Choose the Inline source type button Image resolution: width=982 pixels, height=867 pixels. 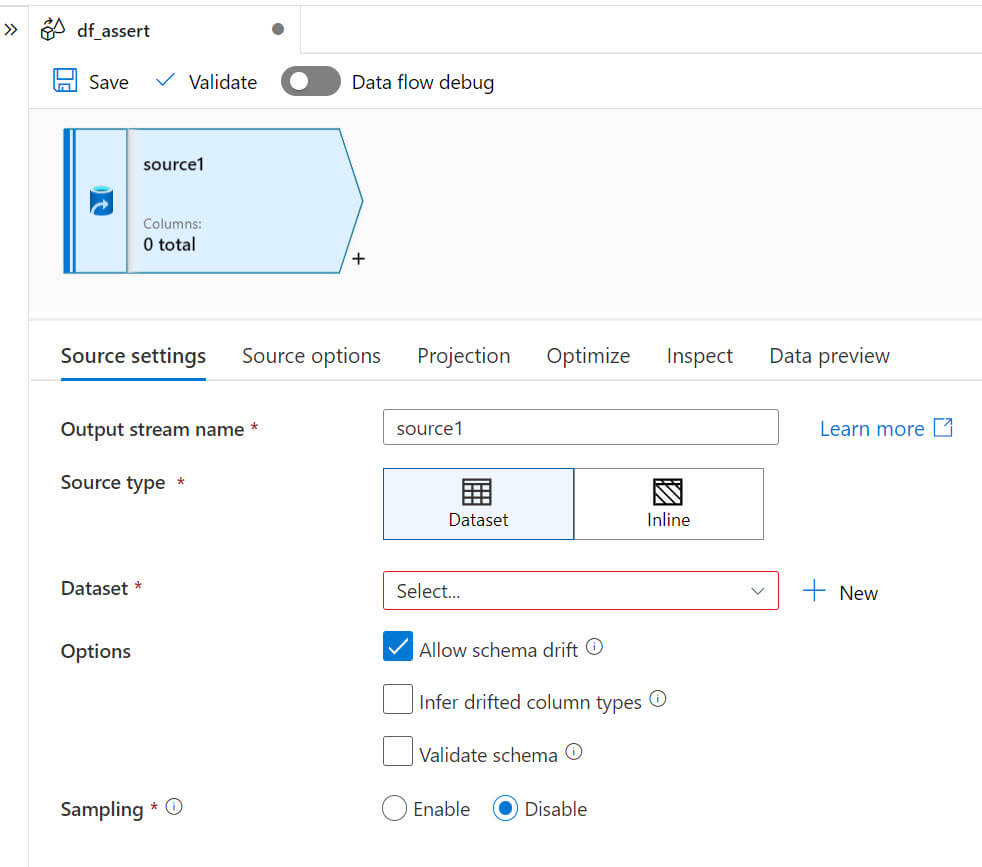(x=668, y=504)
